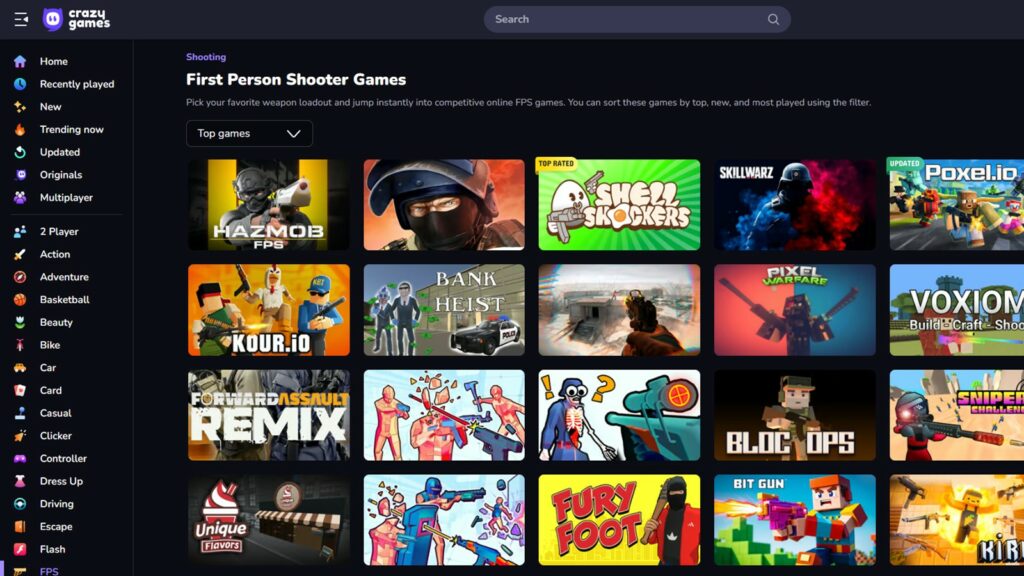Open the Skillwarz game thumbnail
The width and height of the screenshot is (1024, 576).
[795, 205]
